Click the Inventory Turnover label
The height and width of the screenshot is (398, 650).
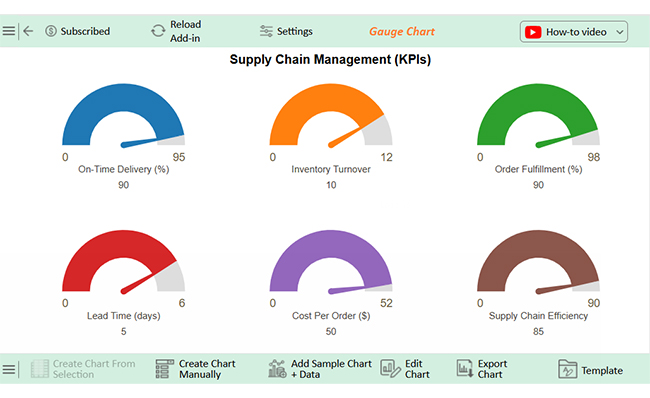(x=331, y=169)
